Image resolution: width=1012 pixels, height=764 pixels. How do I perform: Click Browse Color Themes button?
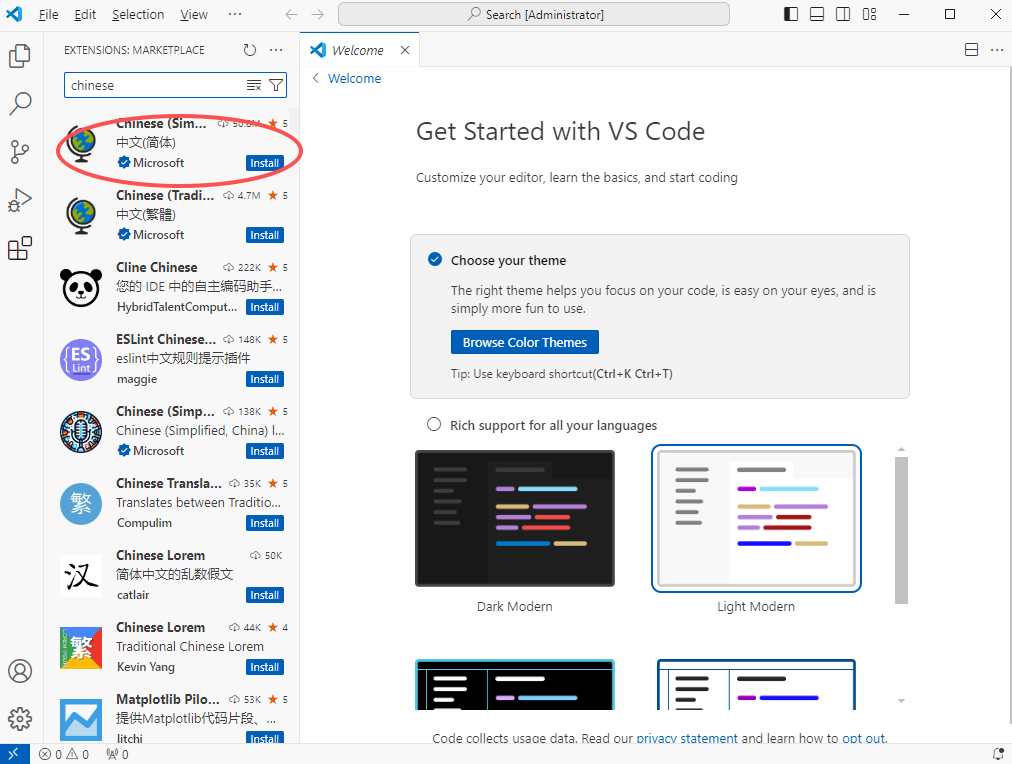pyautogui.click(x=525, y=342)
